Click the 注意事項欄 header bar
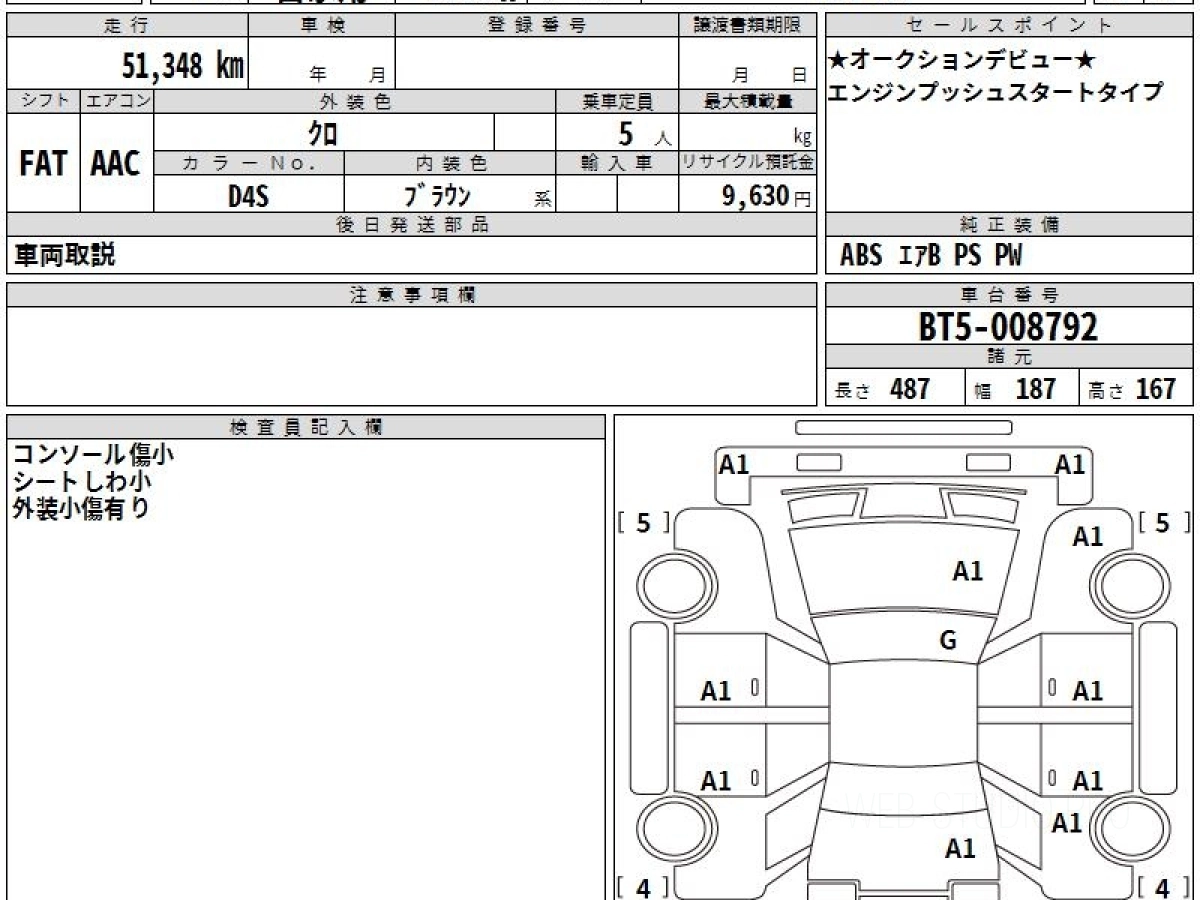Screen dimensions: 1200x900 [x=412, y=295]
